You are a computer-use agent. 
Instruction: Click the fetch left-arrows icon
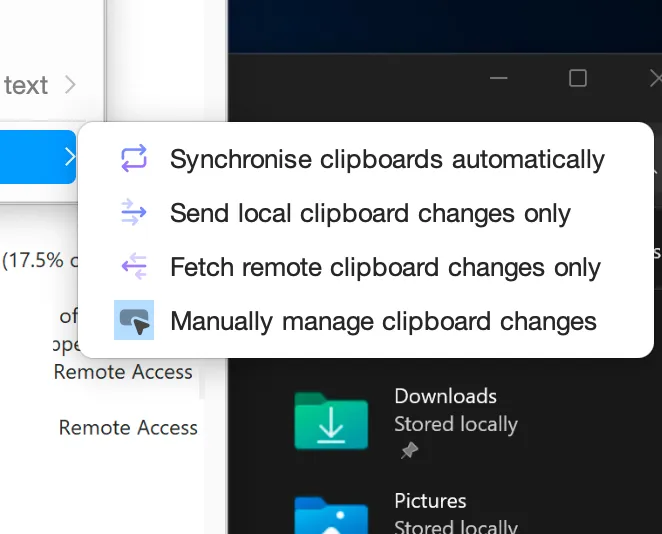[x=134, y=266]
